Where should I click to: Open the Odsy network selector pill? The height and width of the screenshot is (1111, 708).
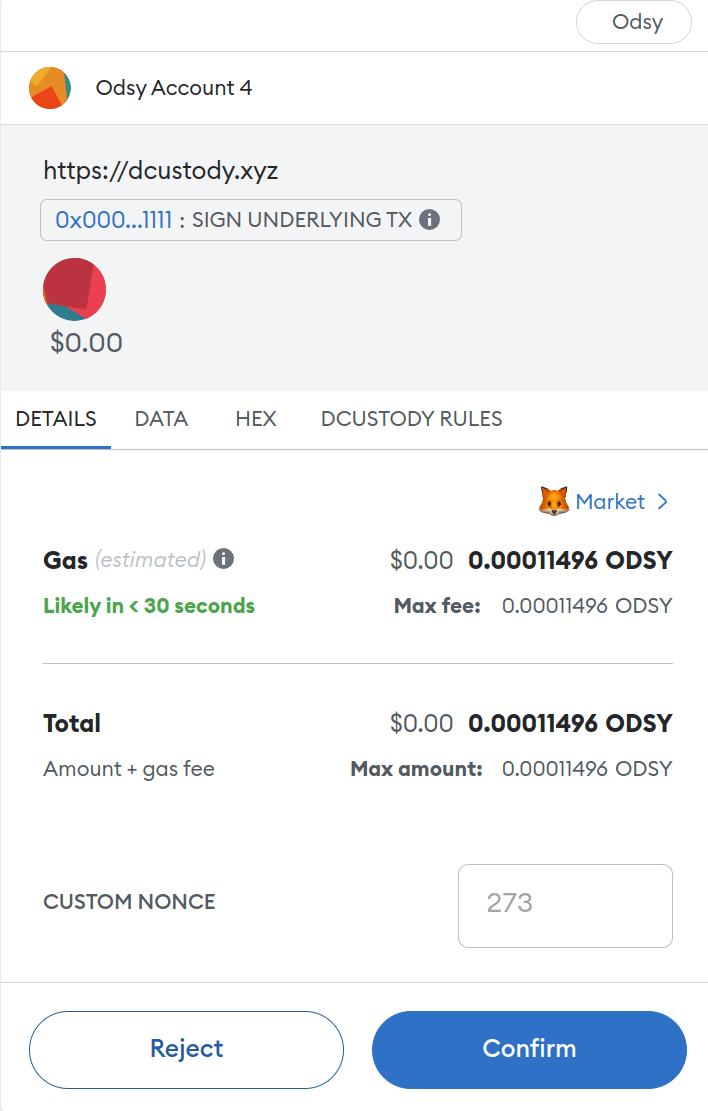634,22
